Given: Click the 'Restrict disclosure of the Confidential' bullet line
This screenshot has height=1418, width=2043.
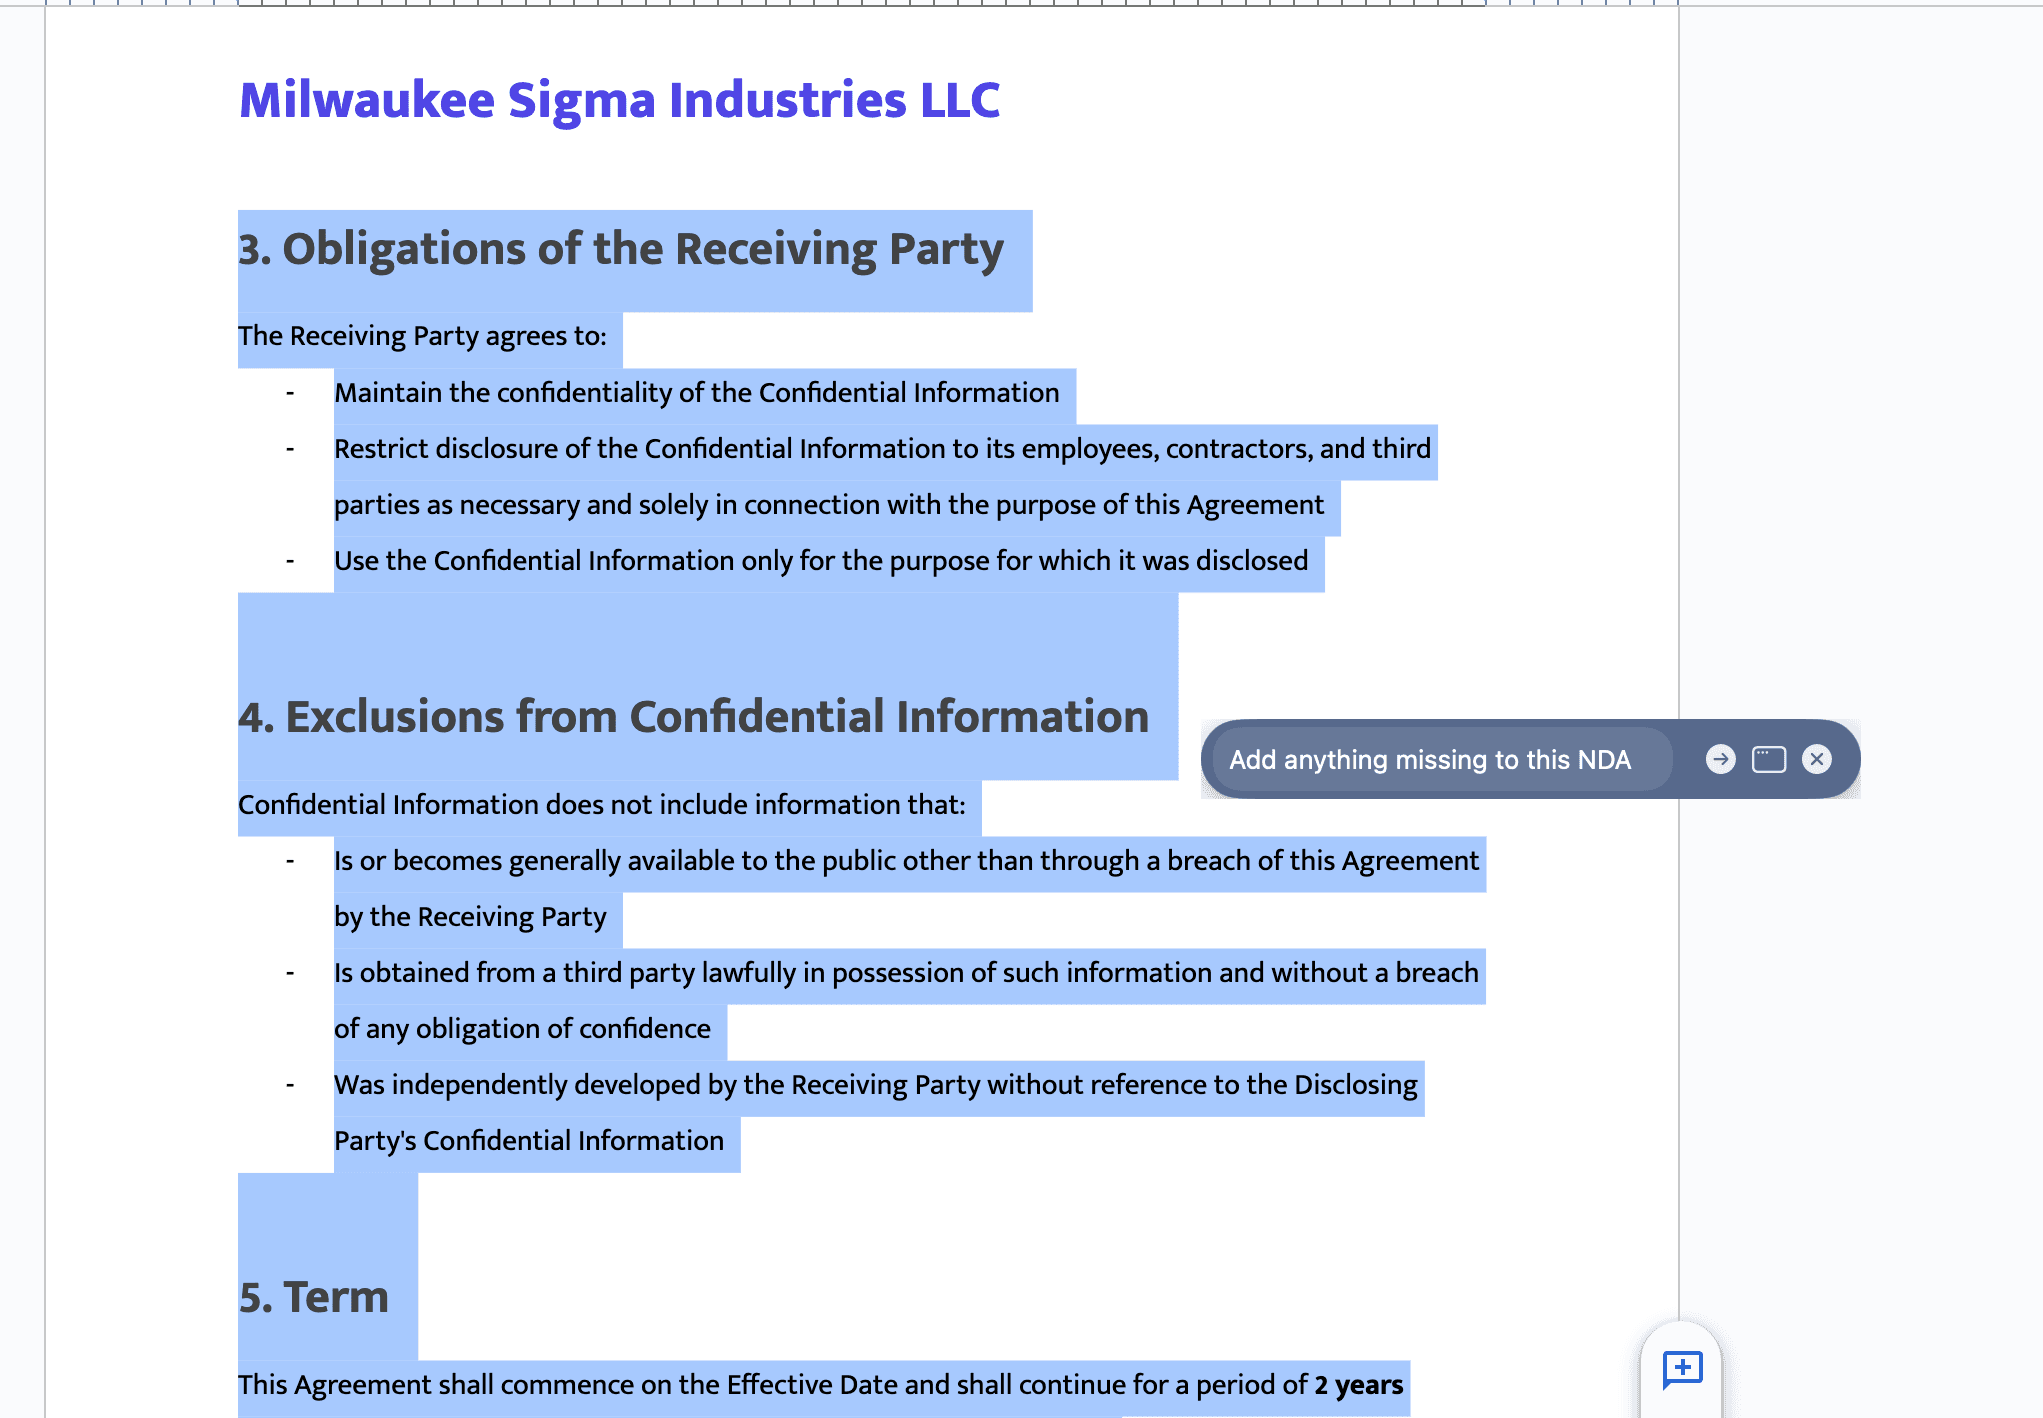Looking at the screenshot, I should pyautogui.click(x=882, y=449).
